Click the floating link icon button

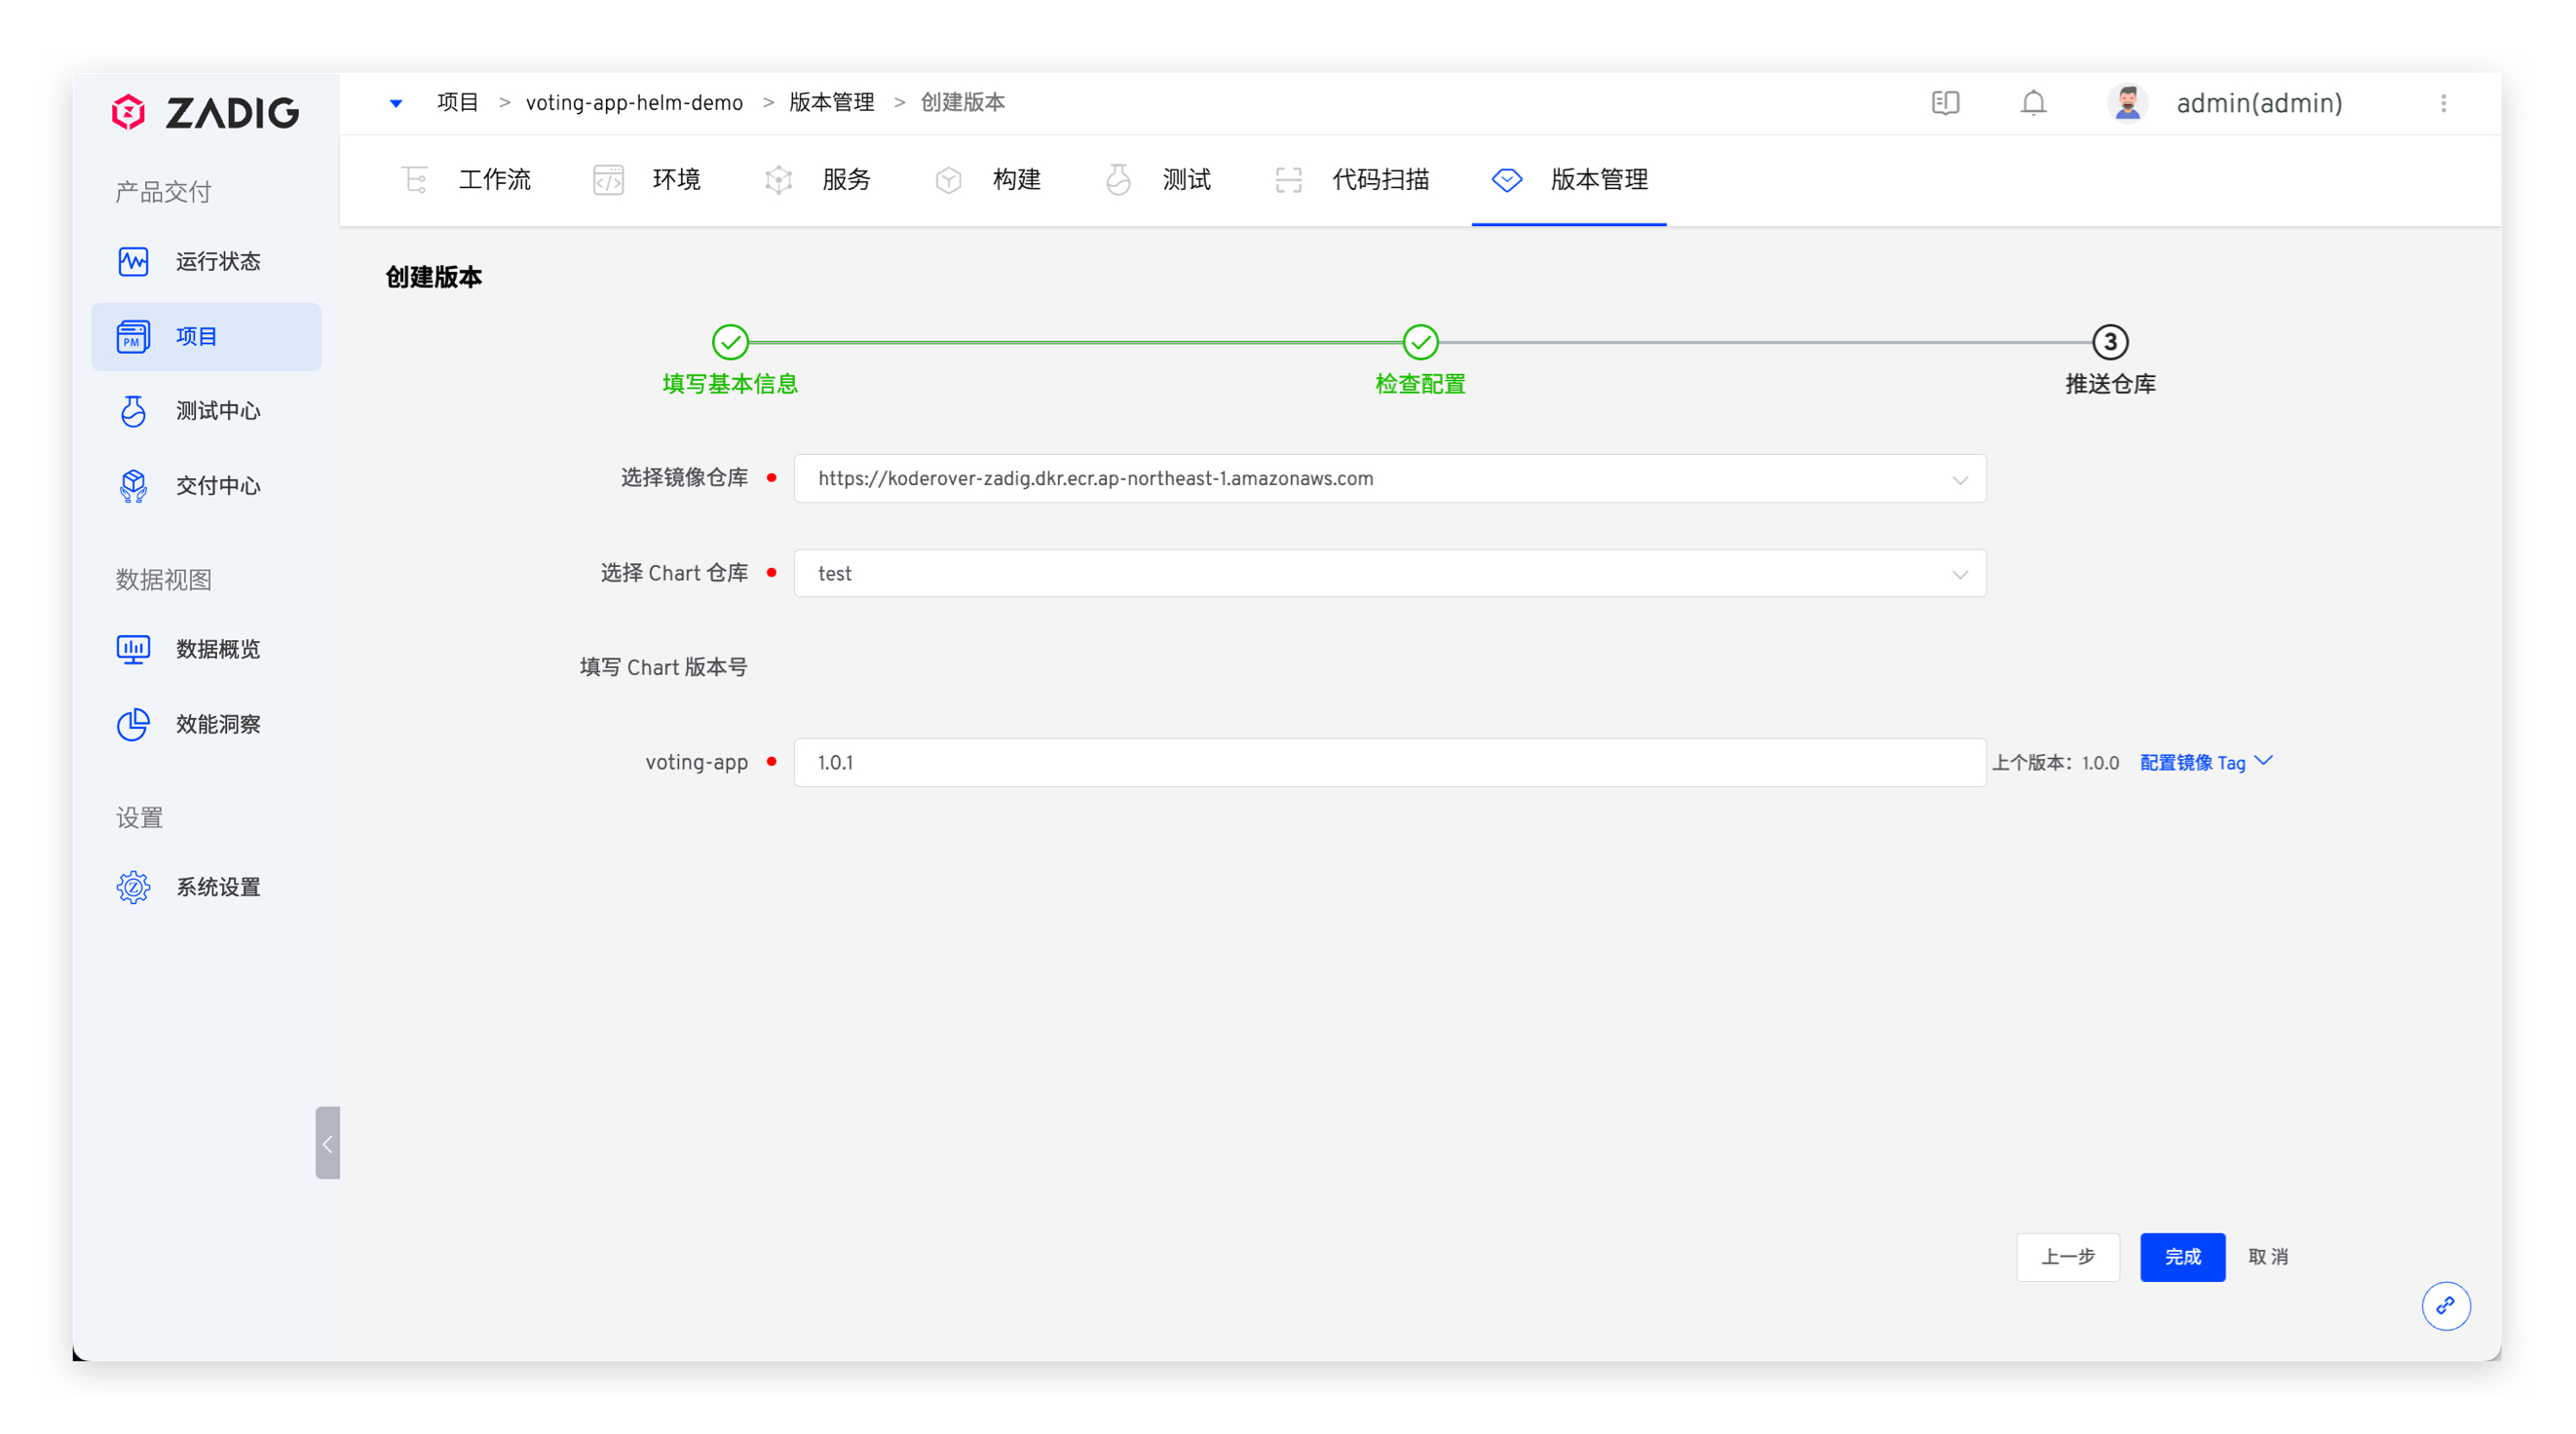2445,1305
